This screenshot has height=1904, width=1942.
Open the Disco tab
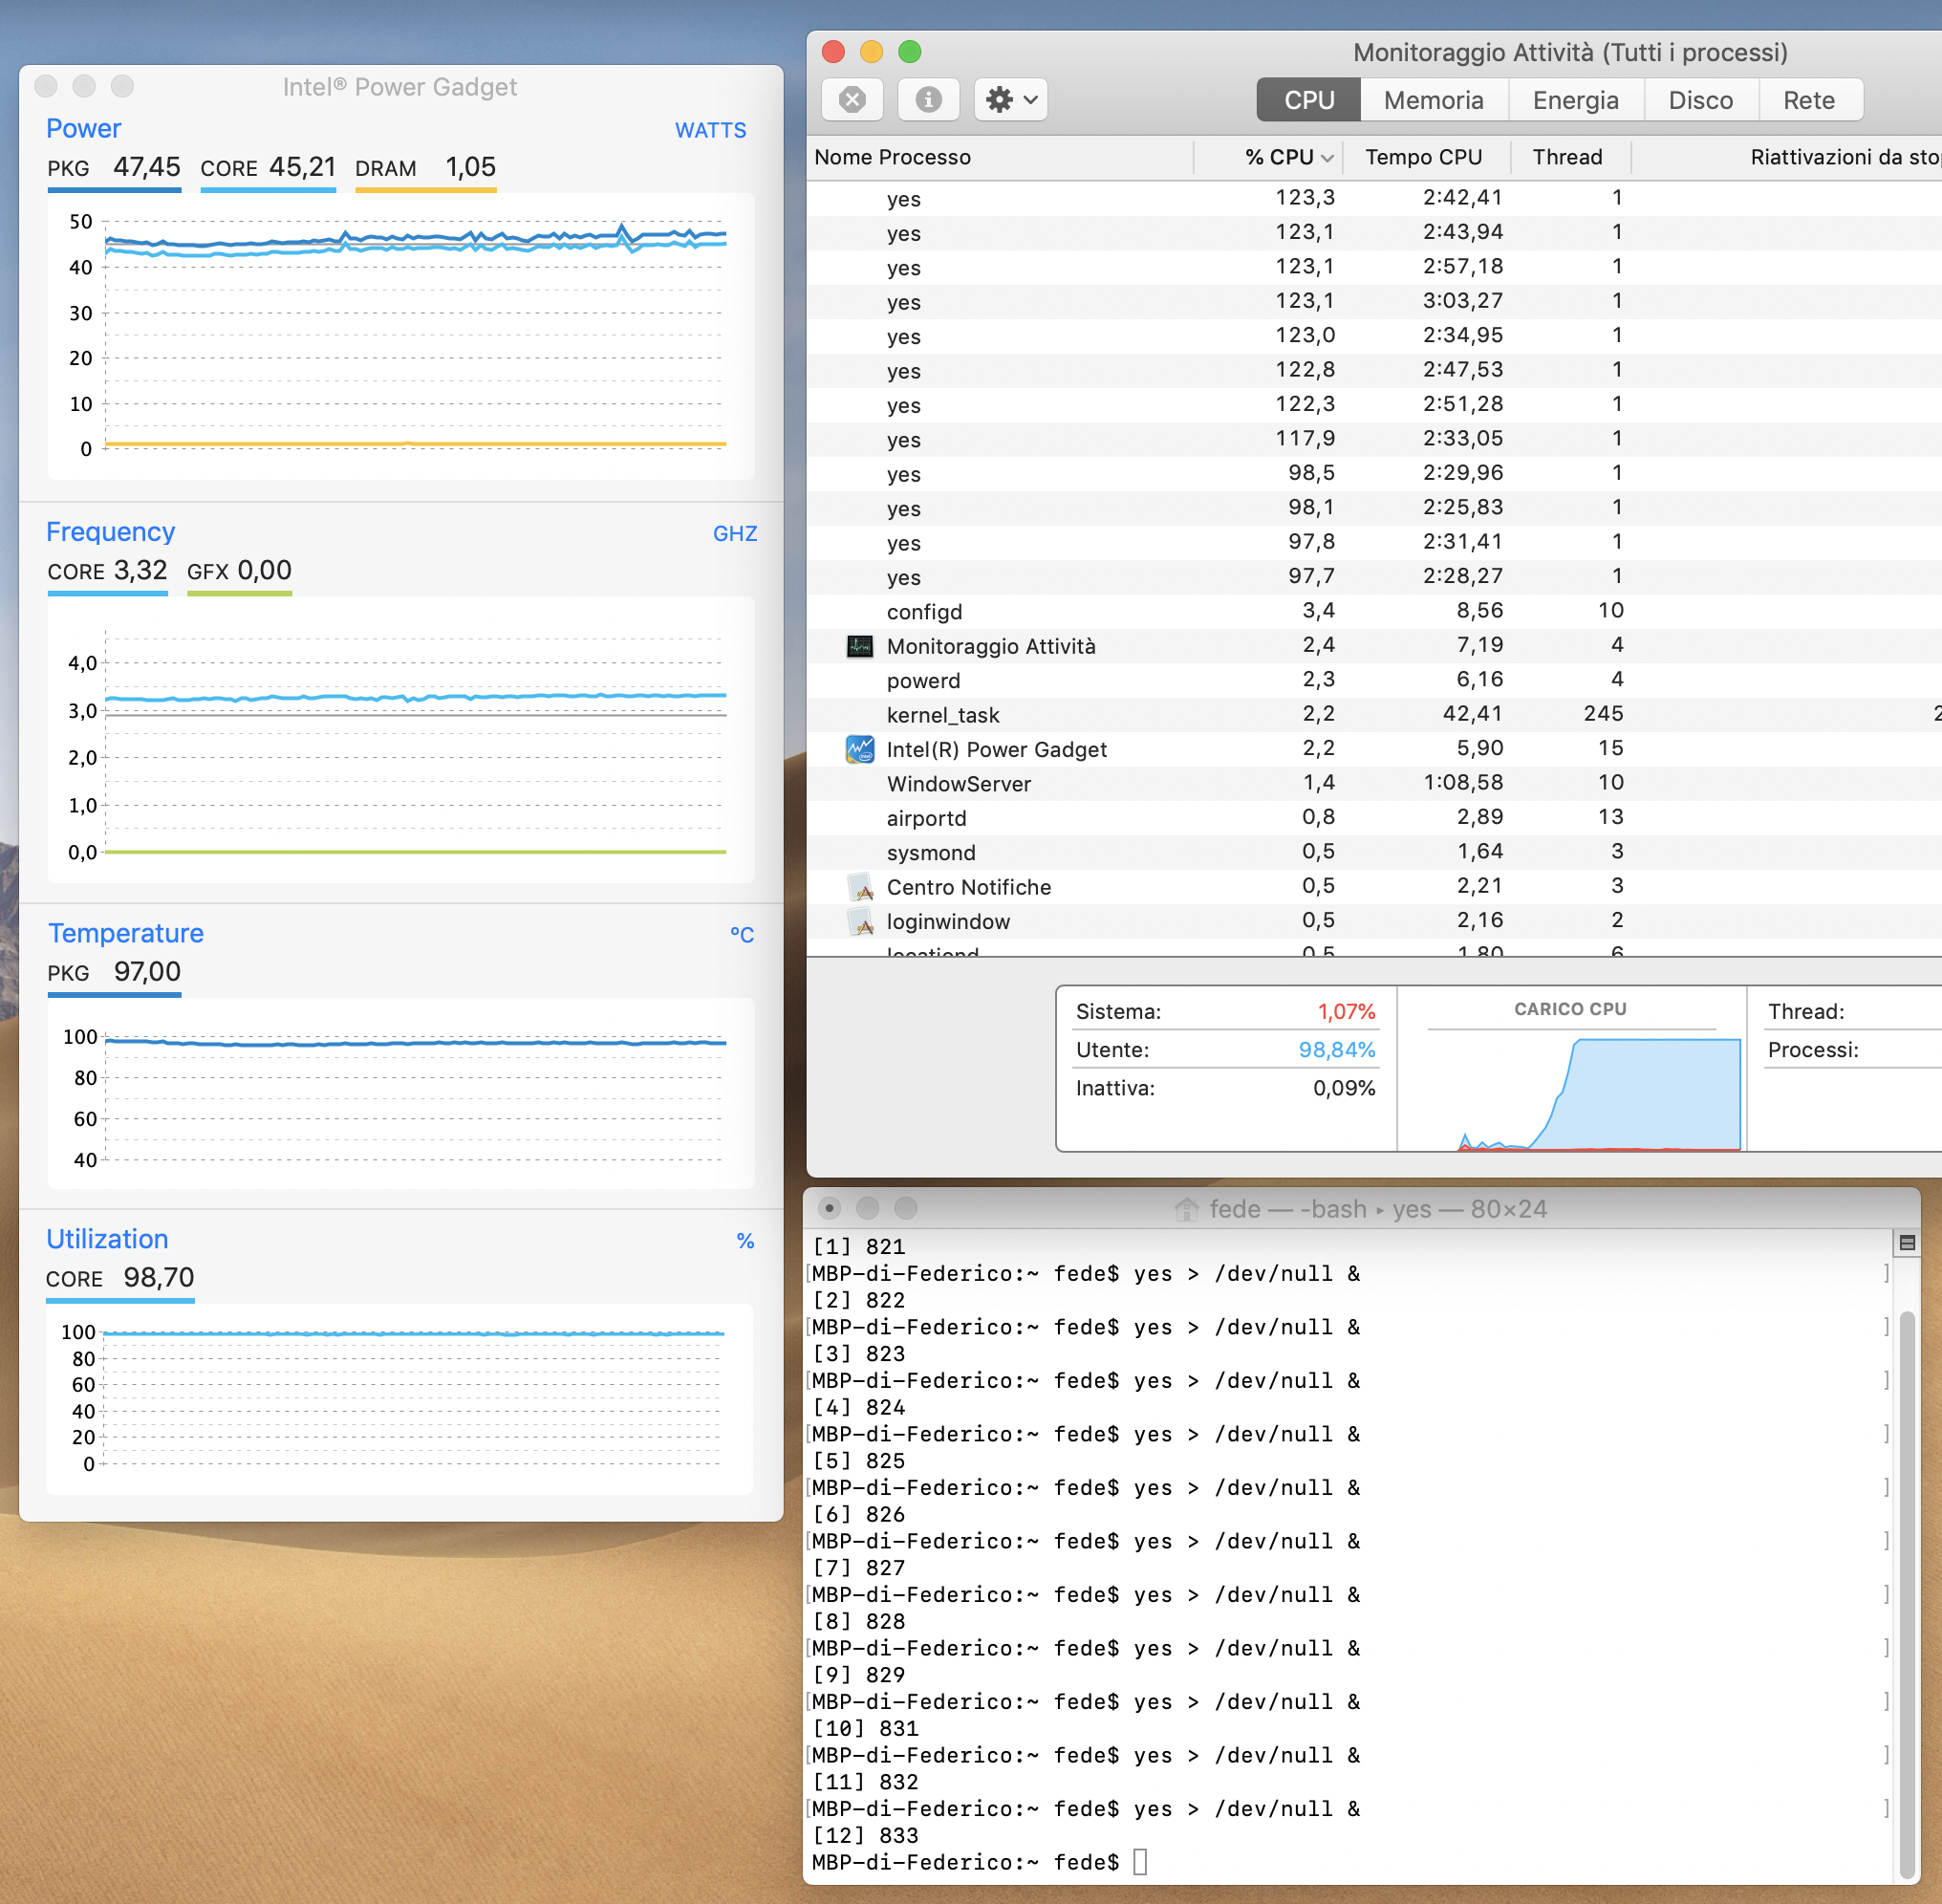click(1700, 100)
